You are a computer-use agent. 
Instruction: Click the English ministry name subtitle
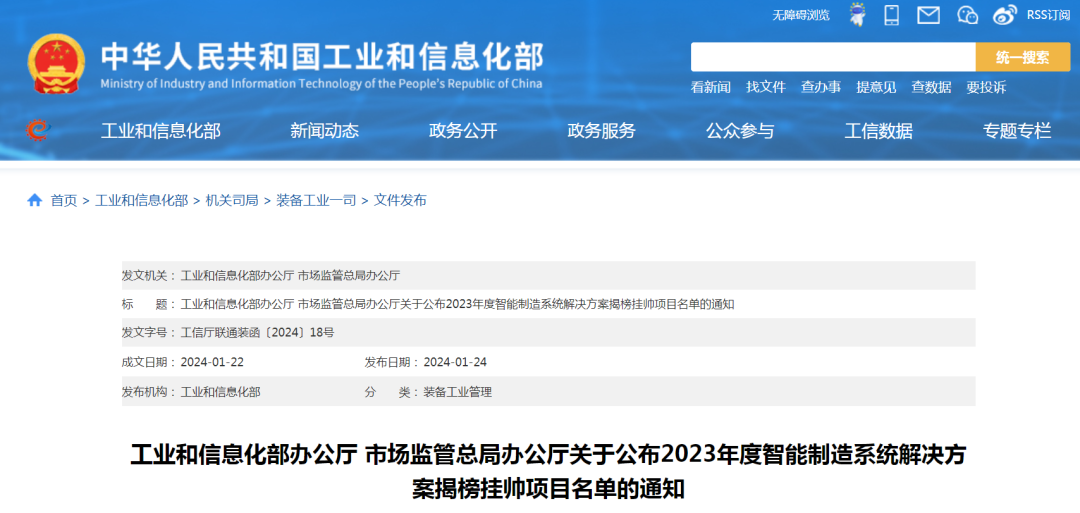321,84
